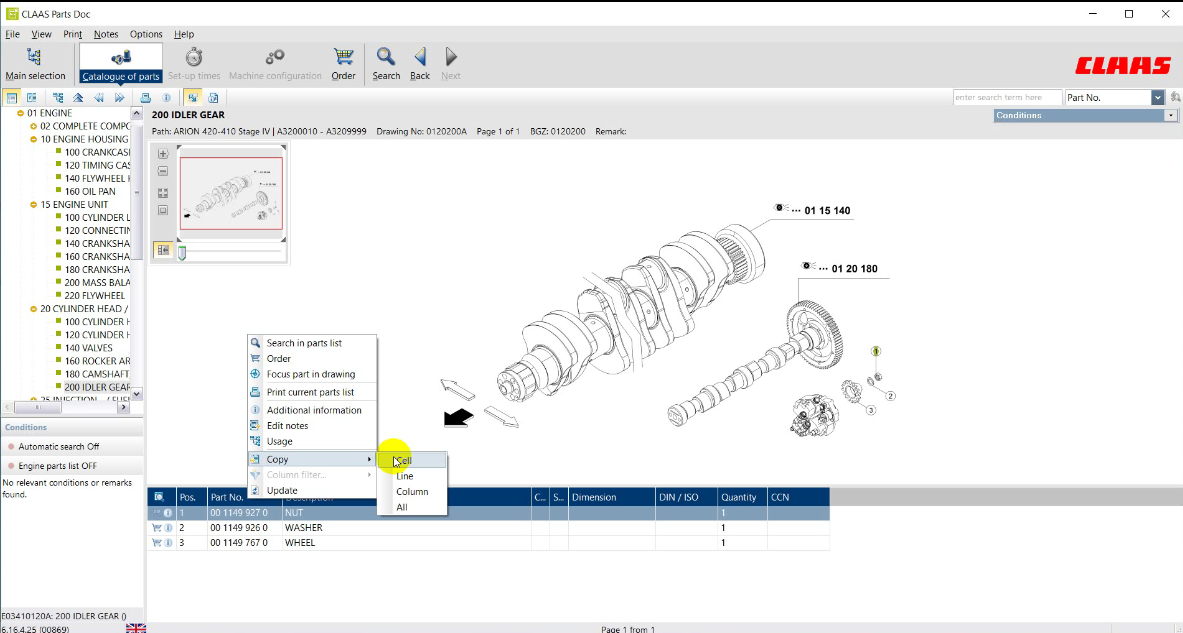Viewport: 1183px width, 633px height.
Task: Click the United Kingdom flag language icon
Action: pyautogui.click(x=136, y=628)
